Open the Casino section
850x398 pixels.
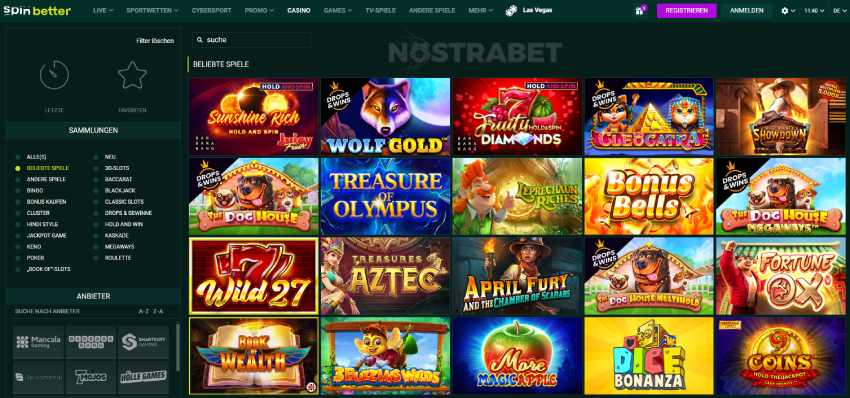[x=299, y=10]
